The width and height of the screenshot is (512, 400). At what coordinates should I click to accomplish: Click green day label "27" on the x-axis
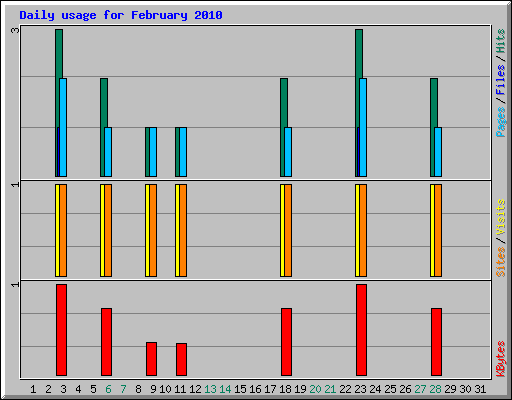click(420, 389)
